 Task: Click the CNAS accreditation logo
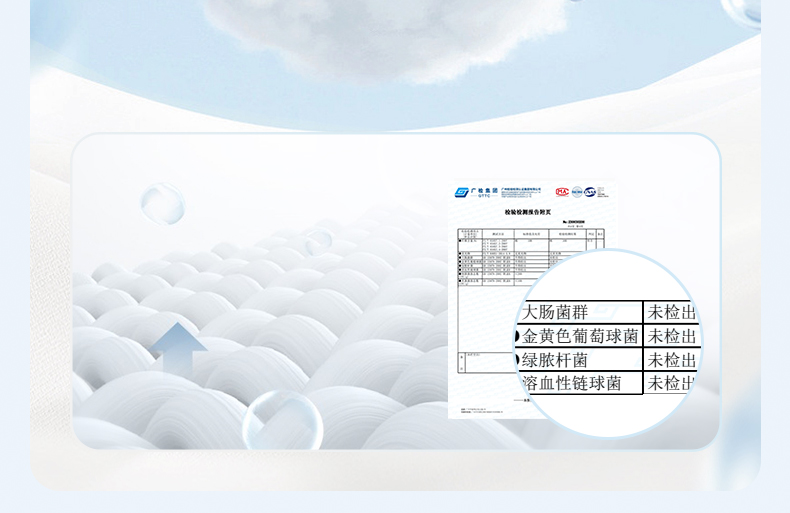pyautogui.click(x=591, y=191)
